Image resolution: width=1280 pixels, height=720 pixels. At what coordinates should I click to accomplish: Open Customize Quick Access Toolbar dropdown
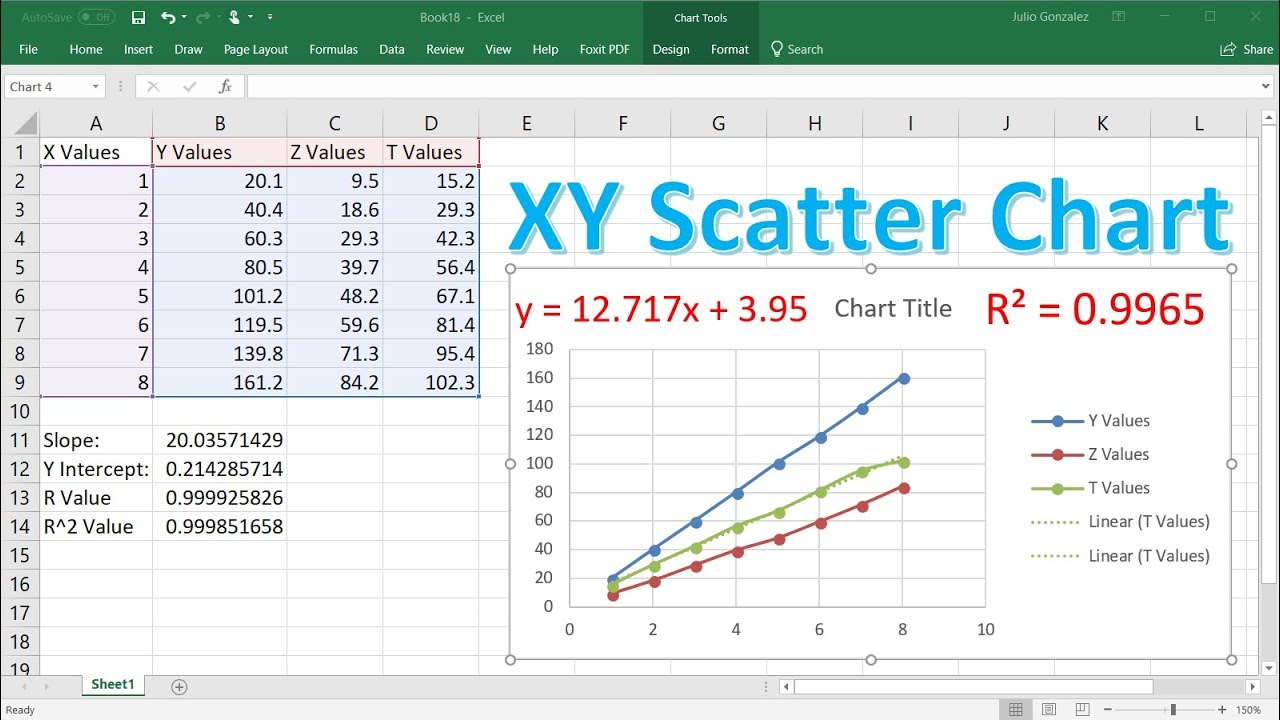pos(270,17)
